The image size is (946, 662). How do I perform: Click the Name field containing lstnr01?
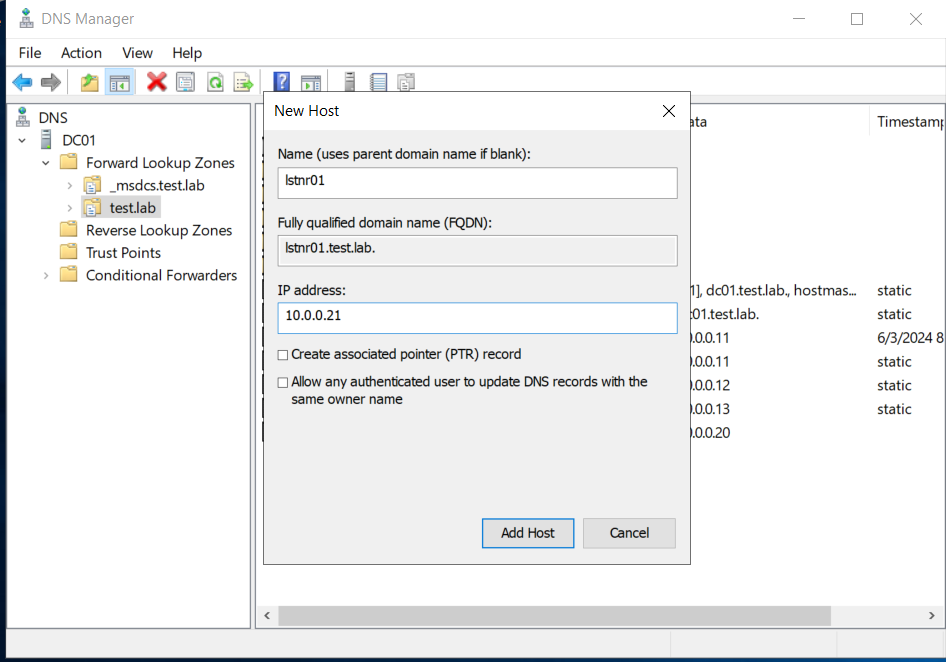click(x=477, y=182)
